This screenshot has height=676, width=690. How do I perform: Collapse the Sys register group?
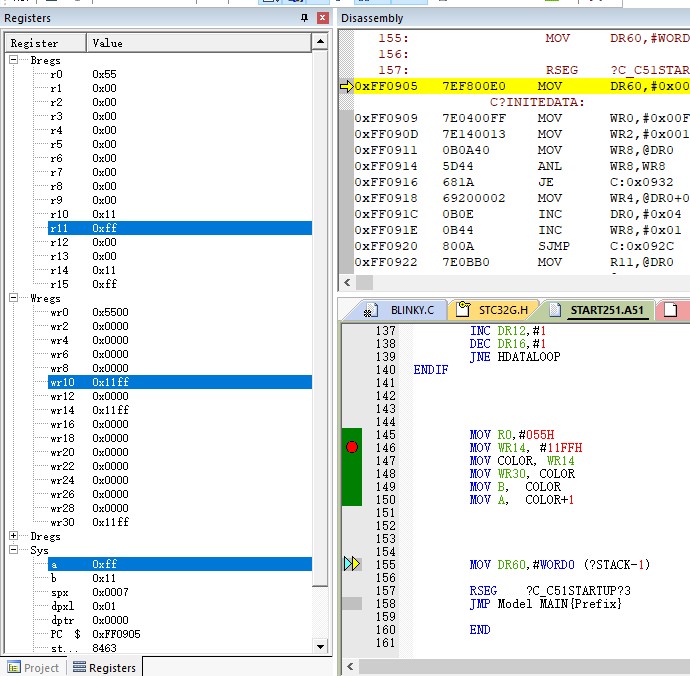click(x=14, y=550)
